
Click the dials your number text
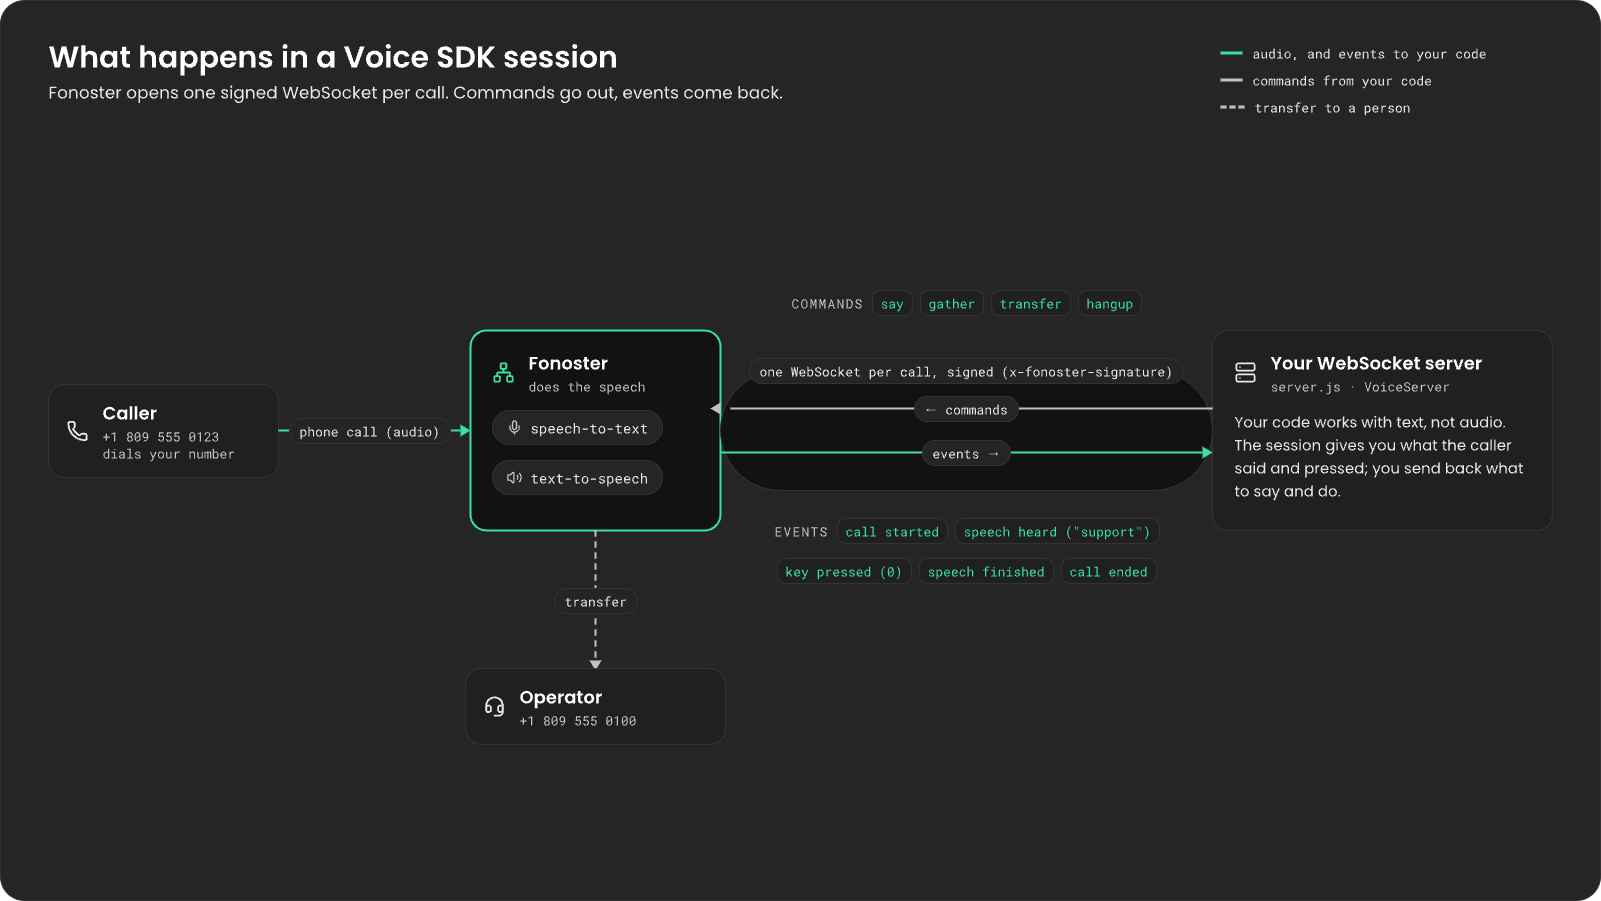(x=169, y=454)
